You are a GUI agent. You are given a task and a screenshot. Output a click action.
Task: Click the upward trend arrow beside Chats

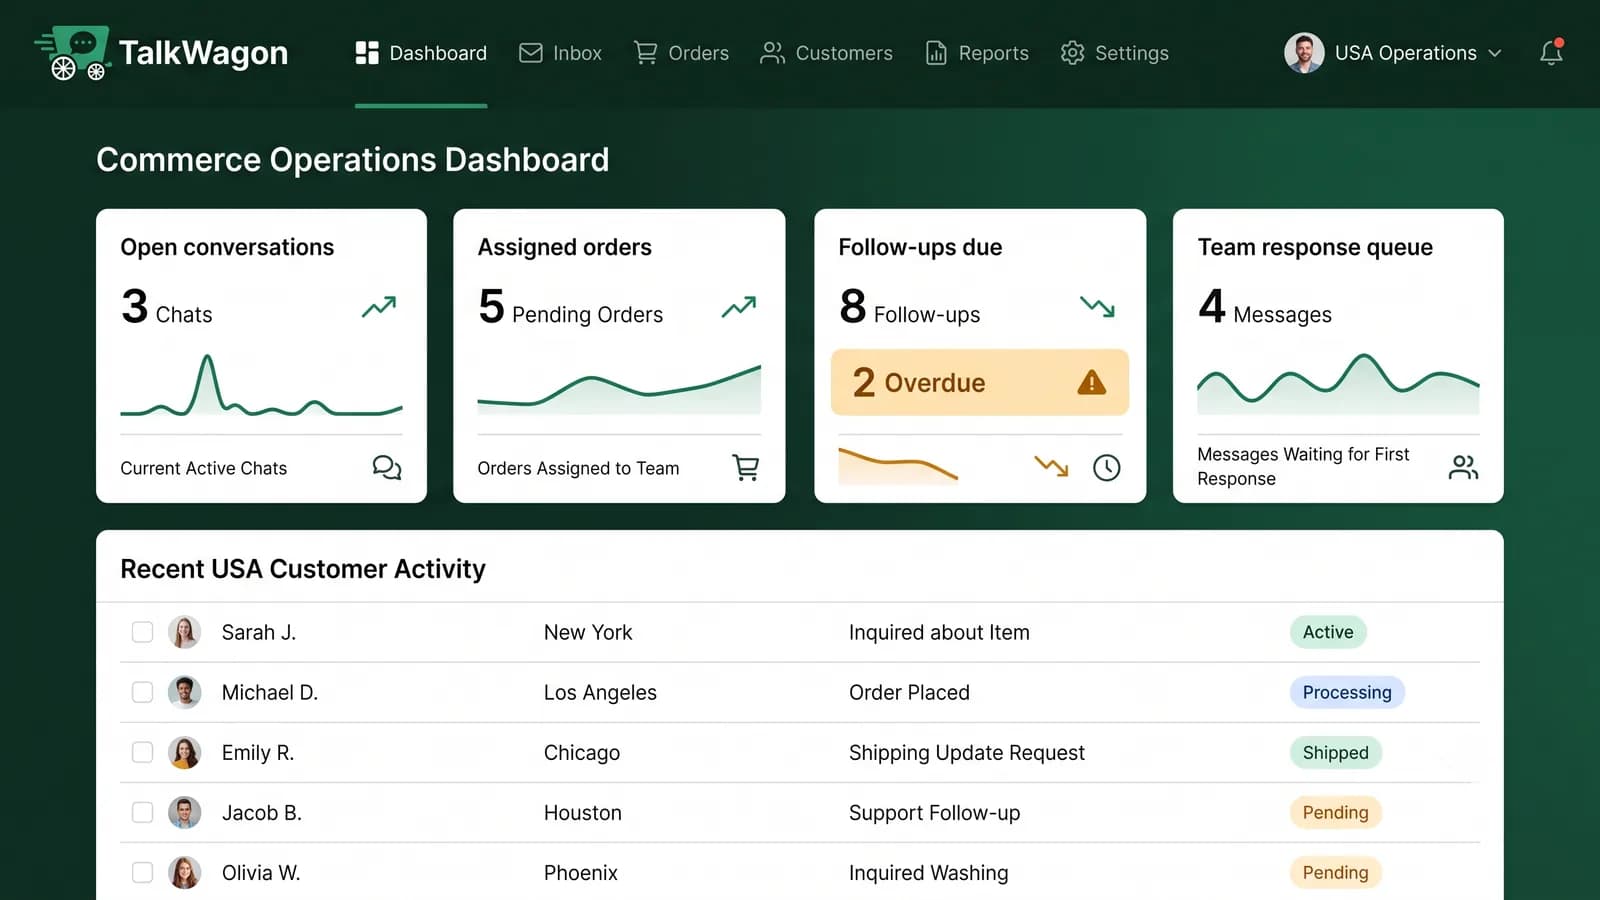click(x=379, y=306)
